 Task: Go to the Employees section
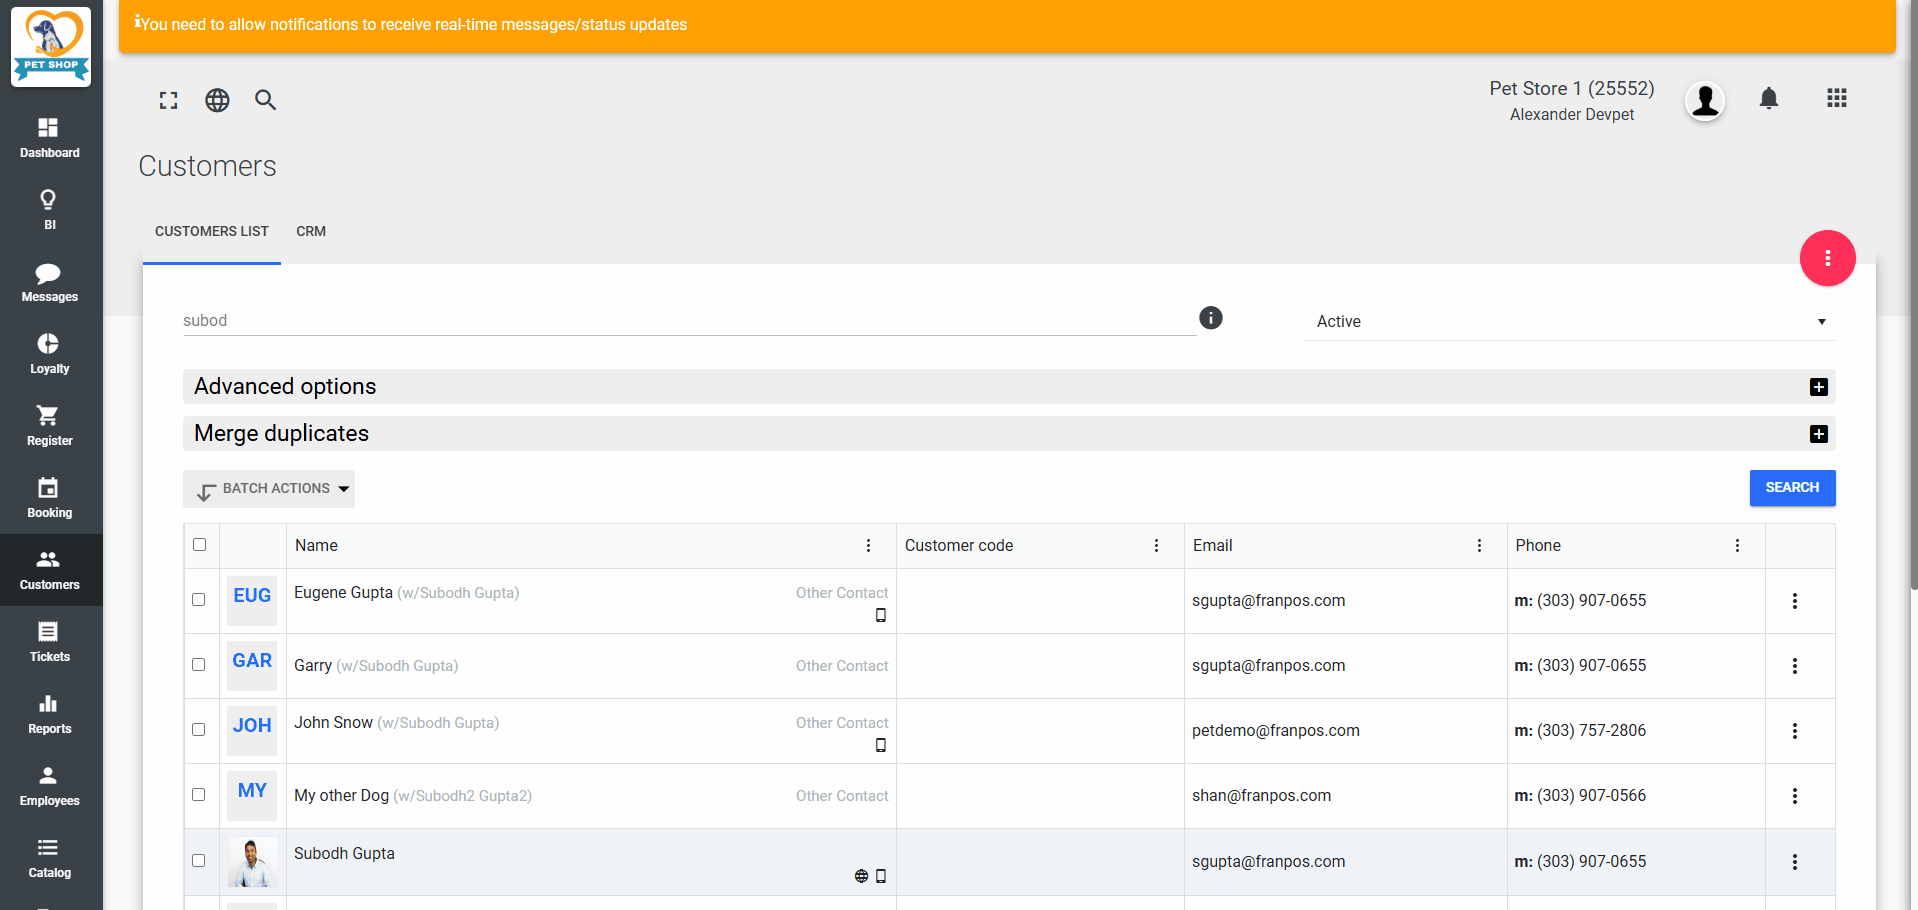(50, 786)
